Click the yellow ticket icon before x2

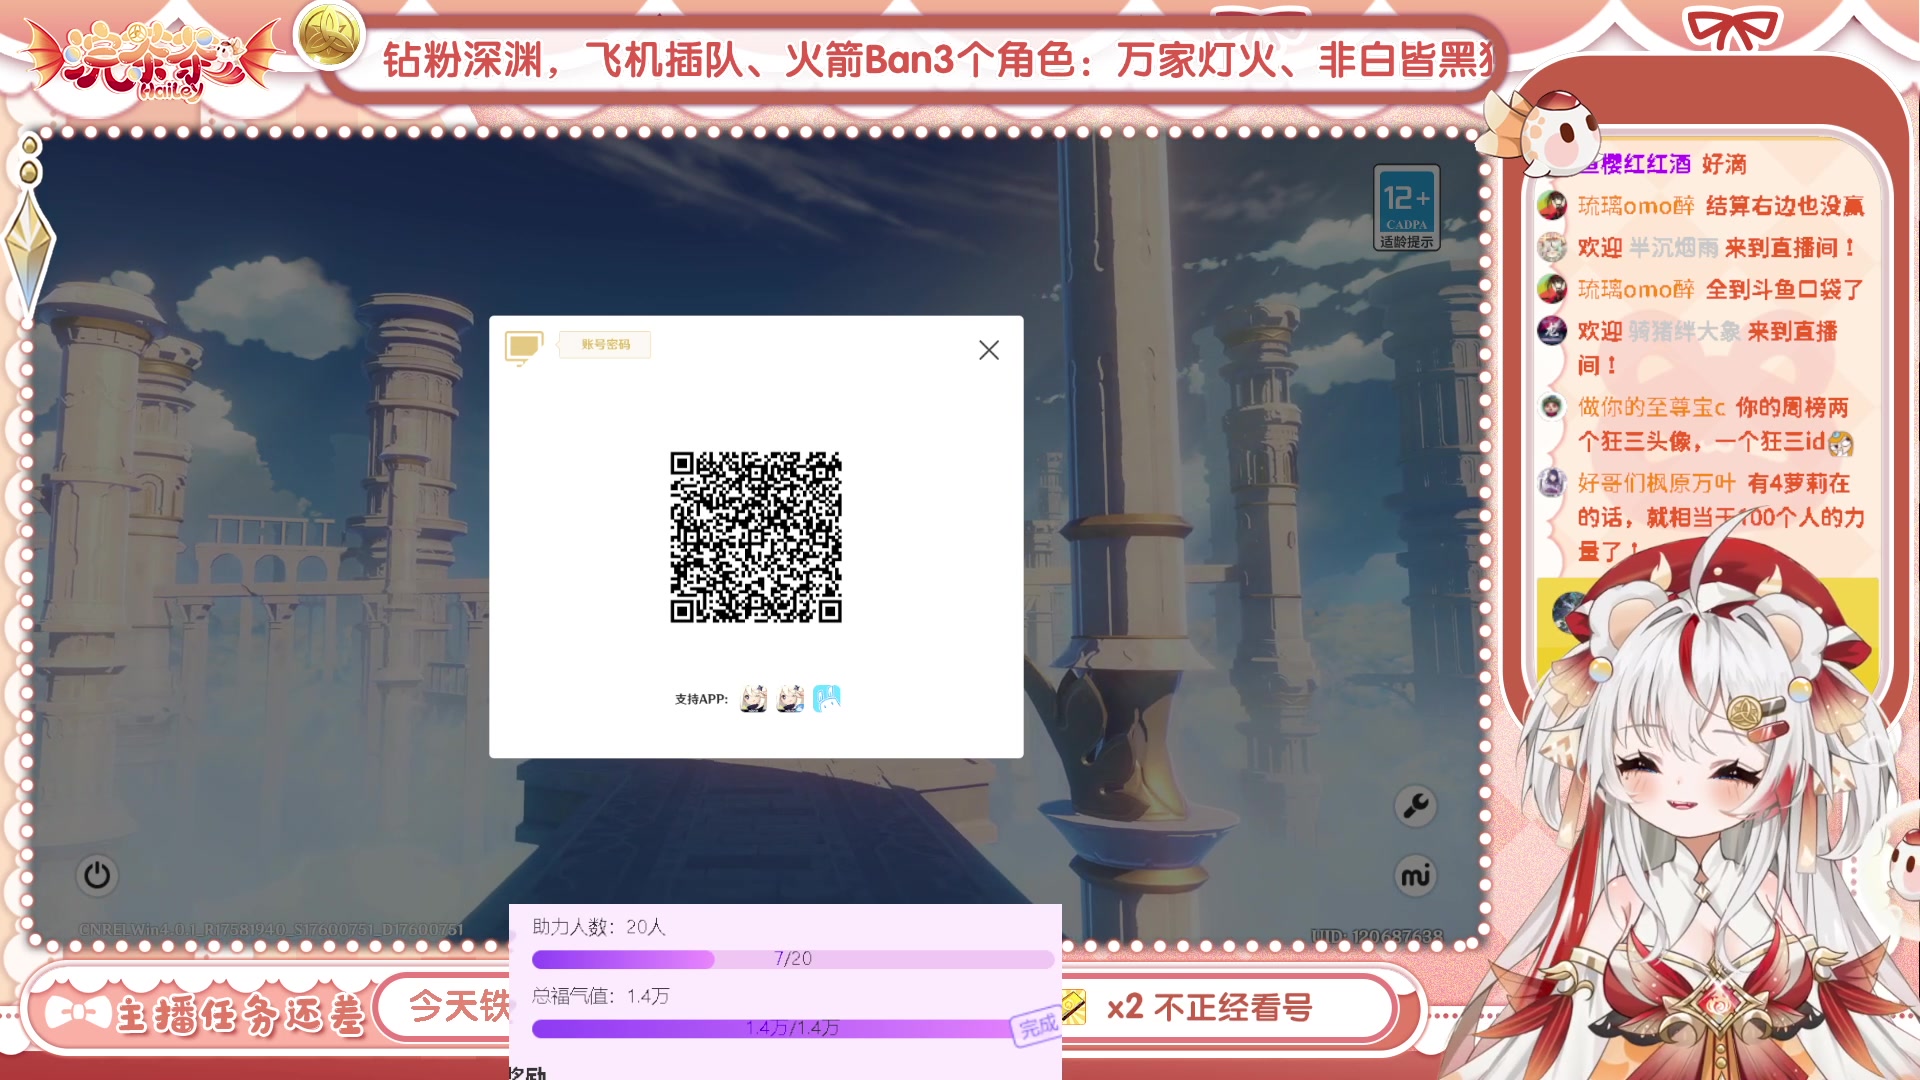coord(1075,1007)
